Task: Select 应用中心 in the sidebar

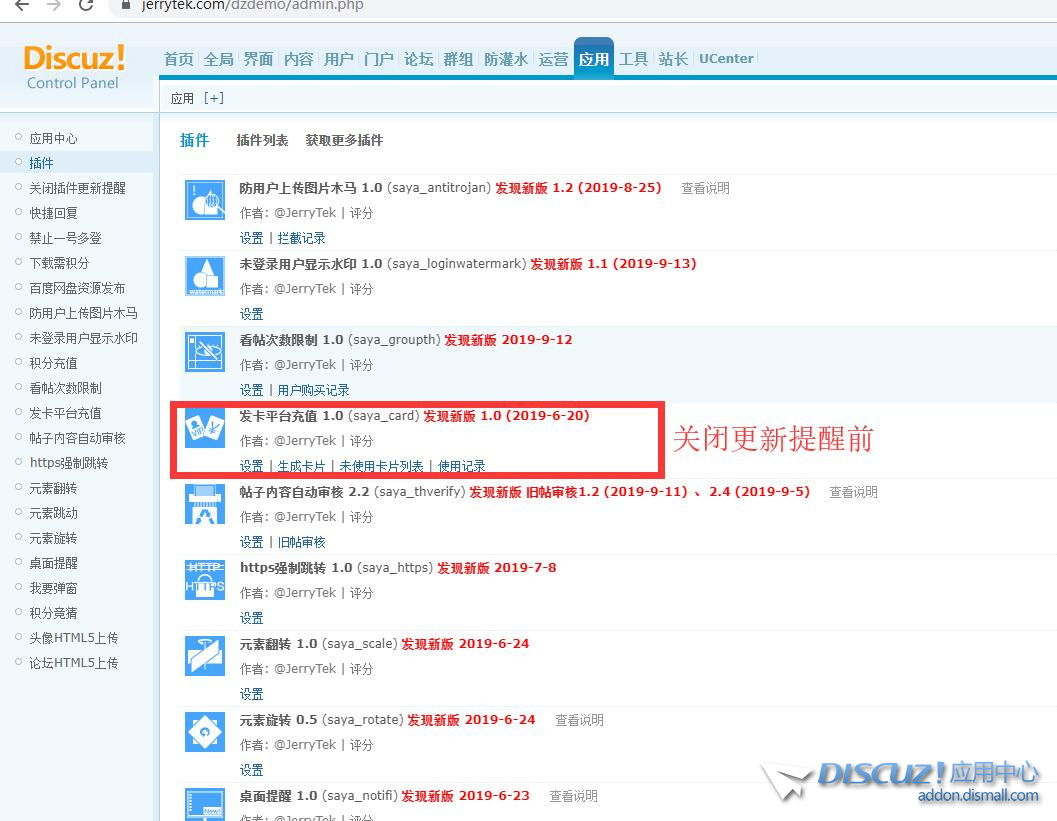Action: [x=53, y=138]
